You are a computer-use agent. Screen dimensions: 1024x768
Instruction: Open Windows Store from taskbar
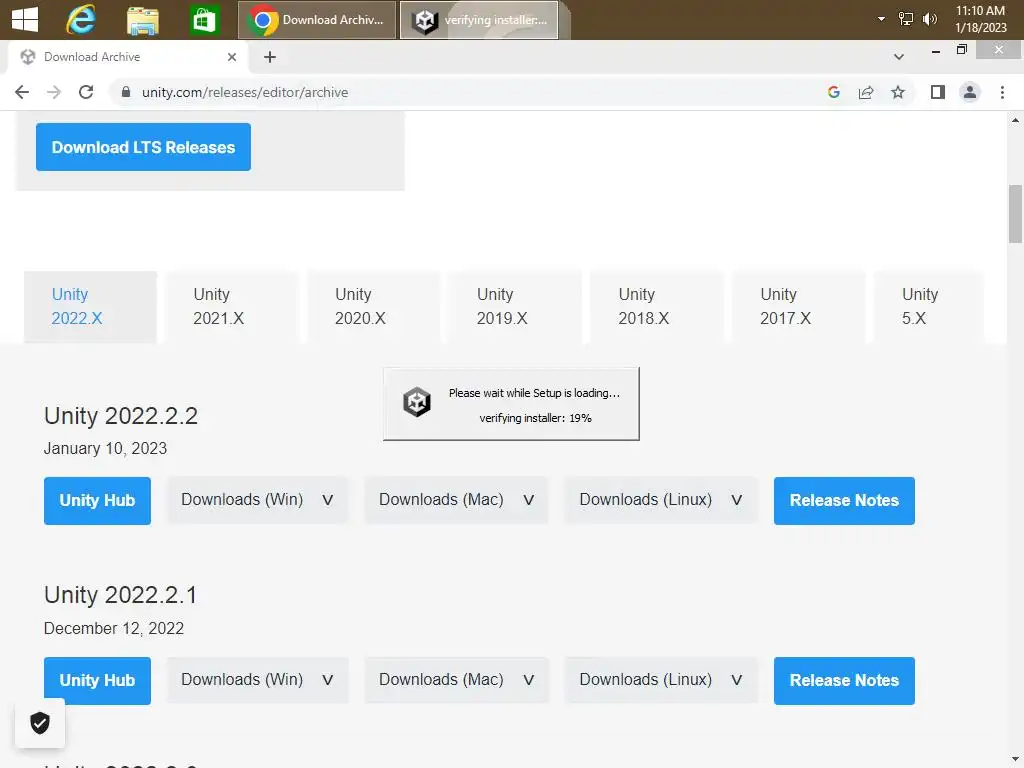tap(204, 20)
